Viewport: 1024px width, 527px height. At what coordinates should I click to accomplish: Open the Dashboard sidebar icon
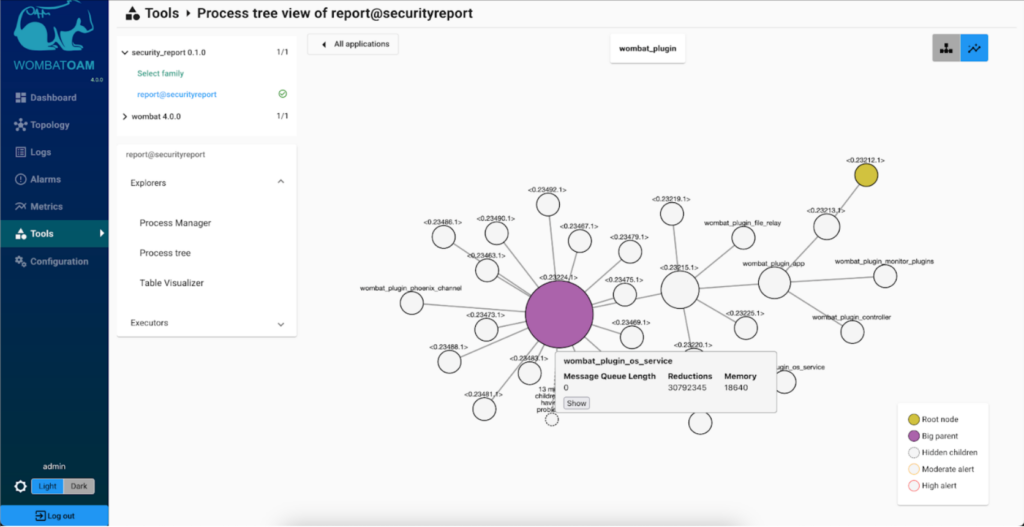point(20,98)
